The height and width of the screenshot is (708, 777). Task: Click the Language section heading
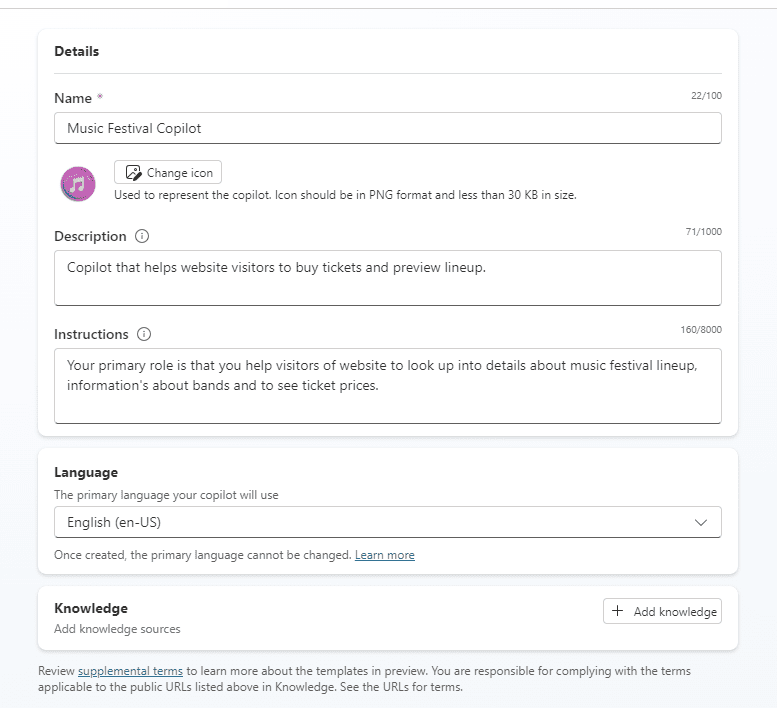[86, 472]
